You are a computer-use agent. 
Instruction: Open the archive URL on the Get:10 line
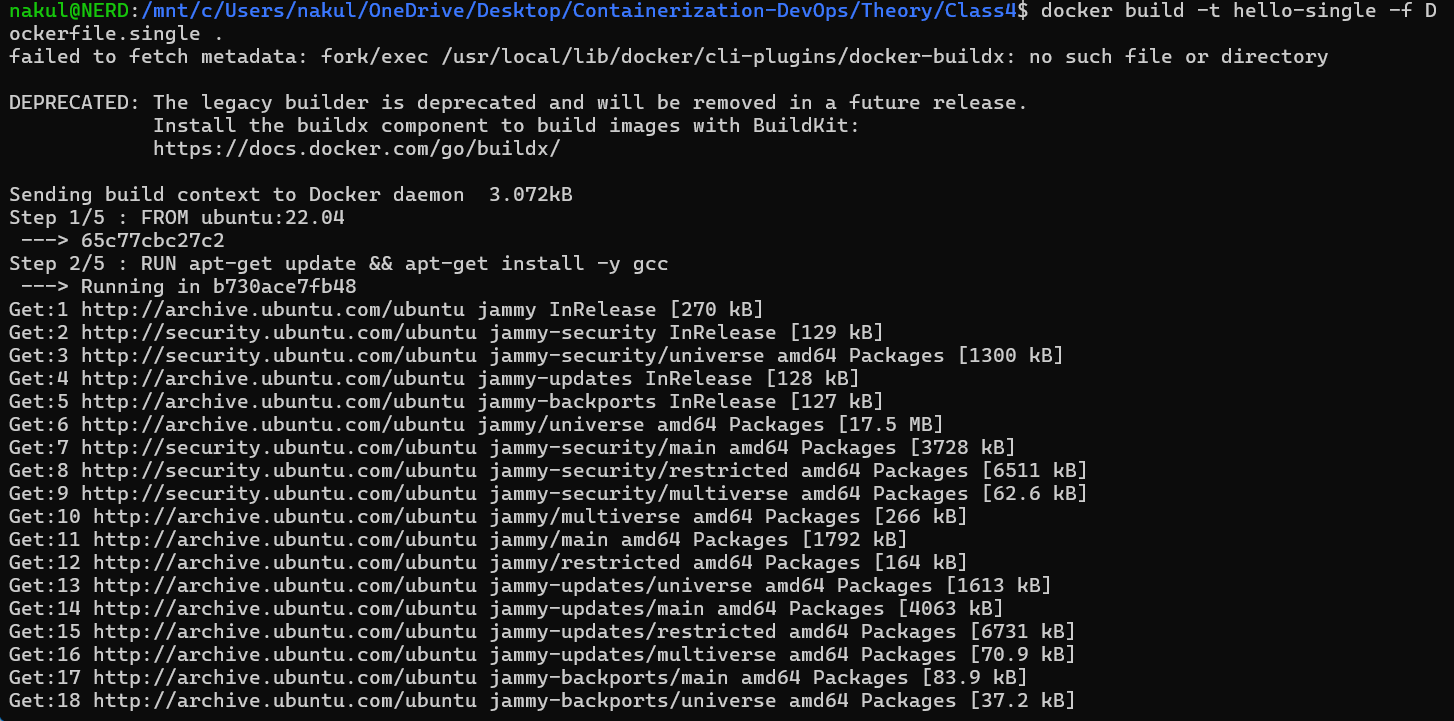pyautogui.click(x=278, y=517)
